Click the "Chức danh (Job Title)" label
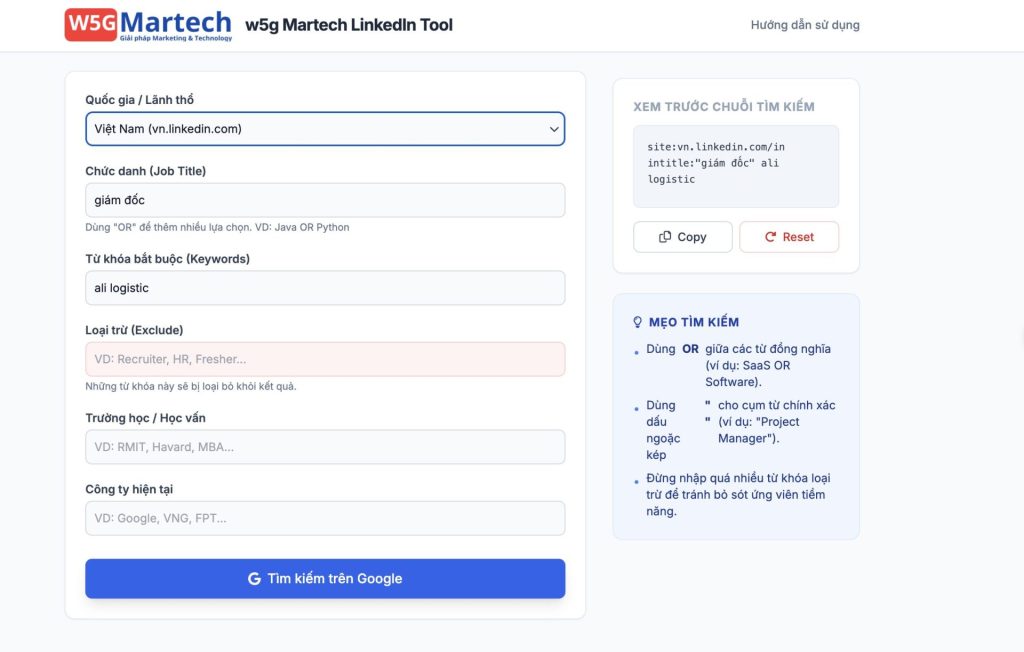This screenshot has width=1024, height=652. [146, 171]
